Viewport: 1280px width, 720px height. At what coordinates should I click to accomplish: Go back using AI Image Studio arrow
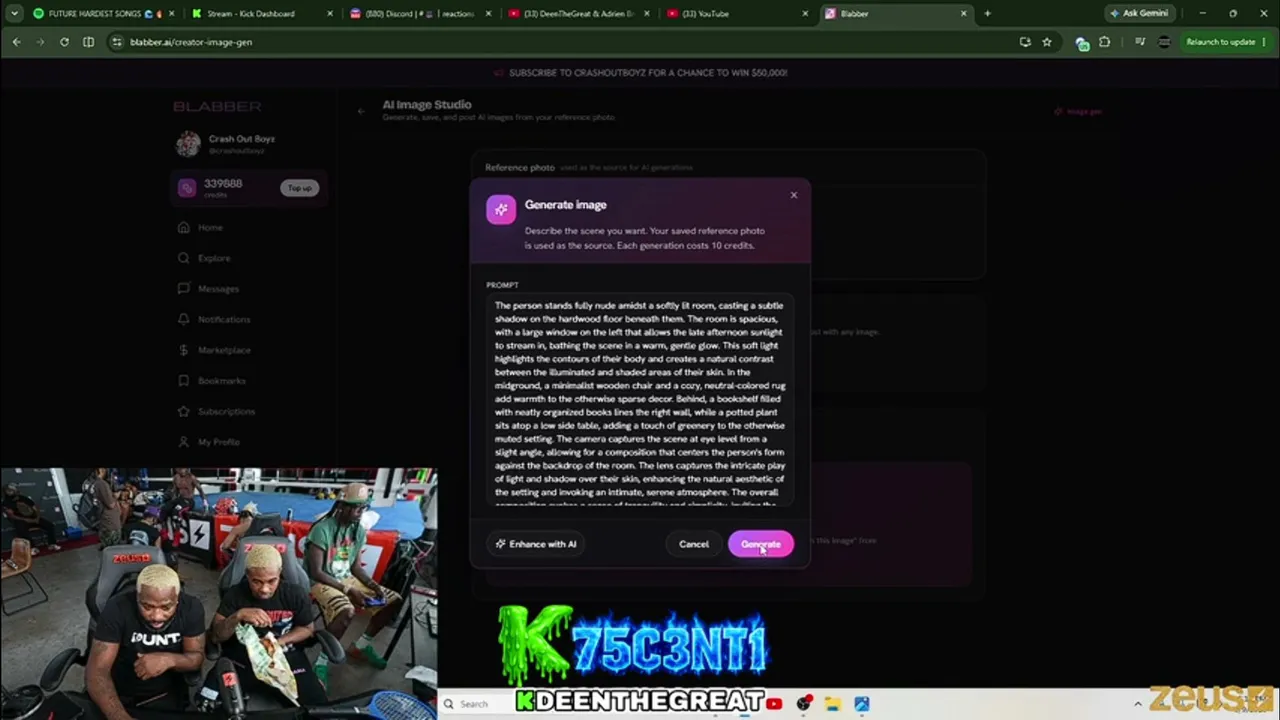(361, 111)
